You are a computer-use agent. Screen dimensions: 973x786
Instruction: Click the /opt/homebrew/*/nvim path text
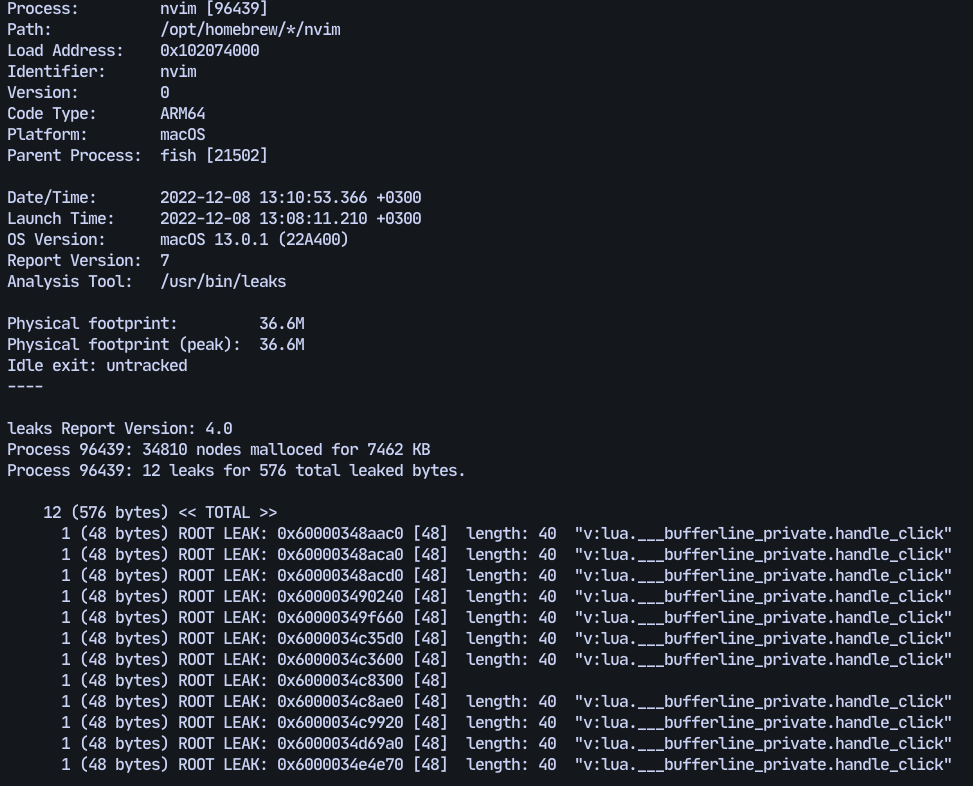tap(250, 30)
